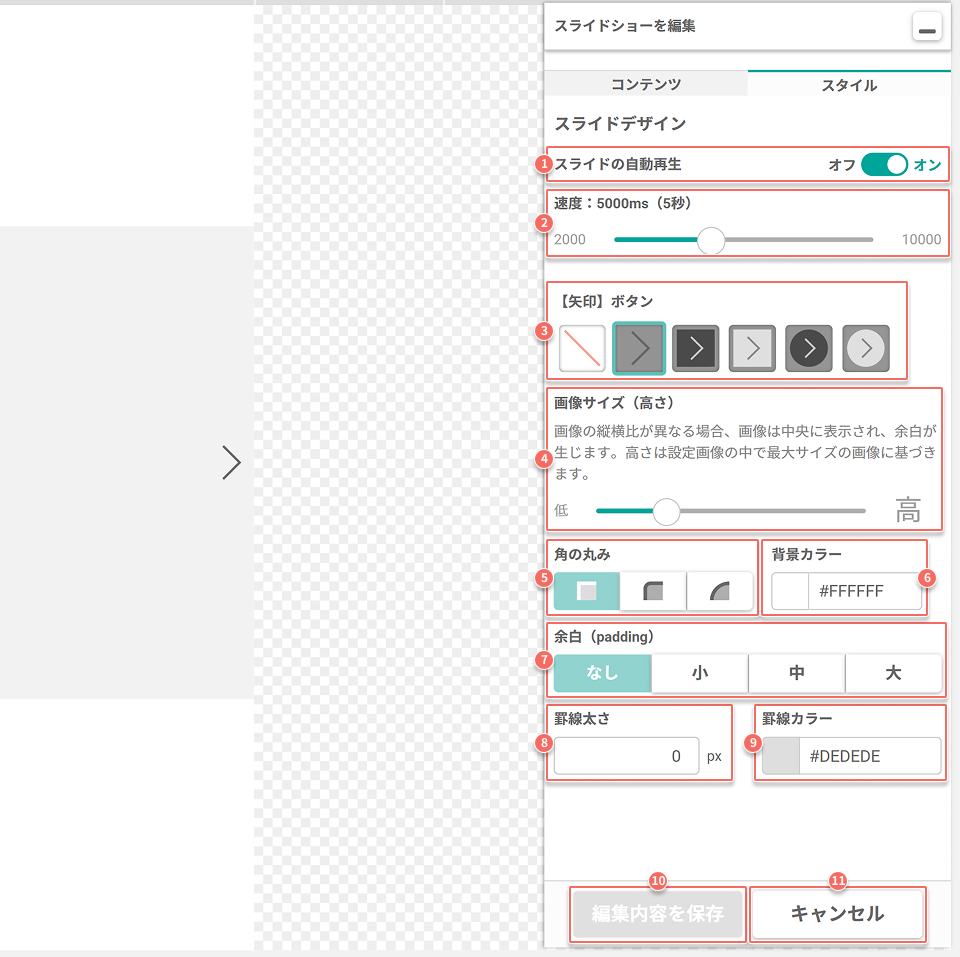This screenshot has height=957, width=960.
Task: Click the border thickness px input
Action: tap(626, 756)
